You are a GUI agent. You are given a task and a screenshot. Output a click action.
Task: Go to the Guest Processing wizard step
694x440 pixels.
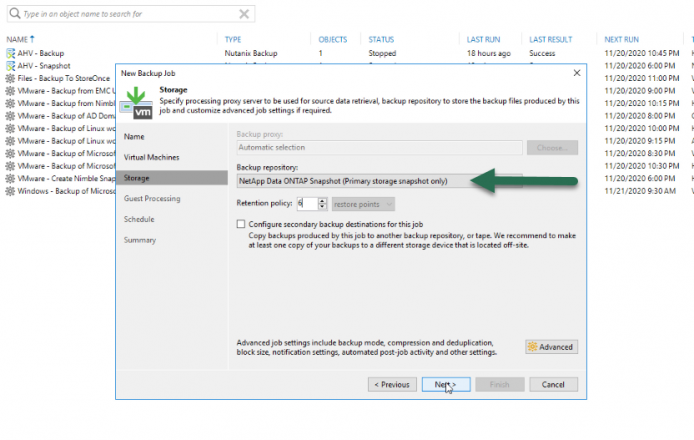(152, 199)
